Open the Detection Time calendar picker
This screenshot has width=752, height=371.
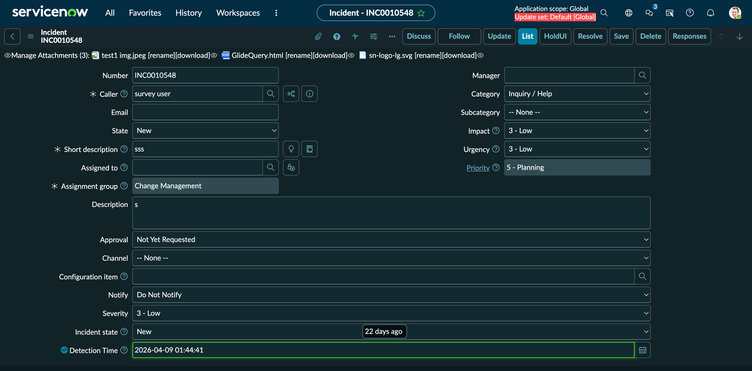643,350
